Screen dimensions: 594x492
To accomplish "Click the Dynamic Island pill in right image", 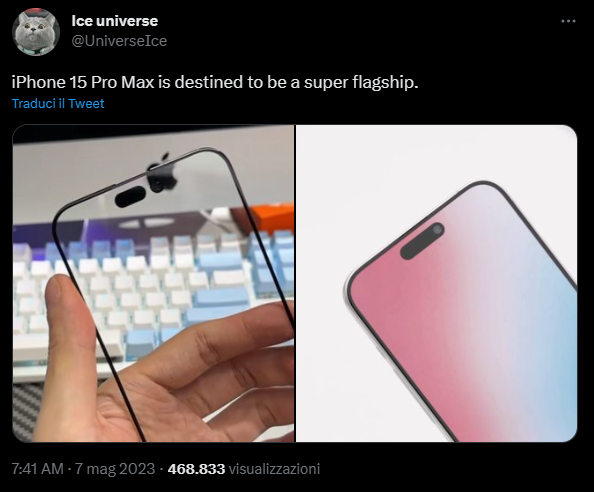I will point(422,241).
